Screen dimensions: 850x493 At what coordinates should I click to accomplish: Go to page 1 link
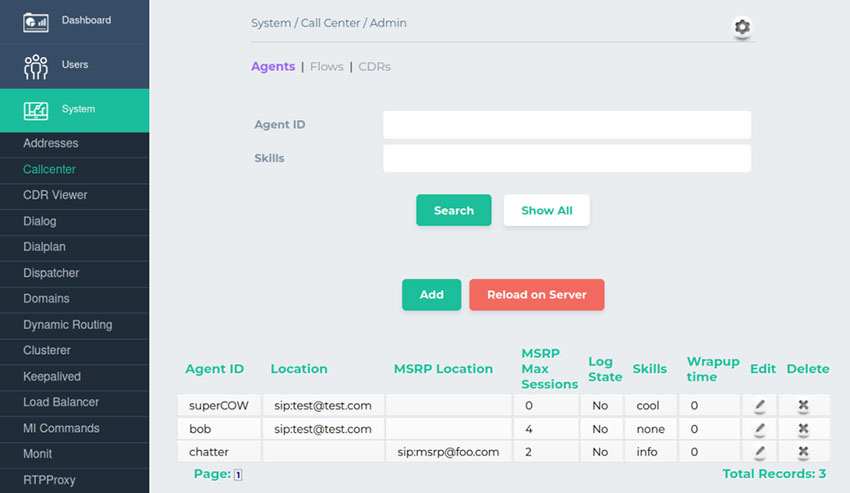(x=238, y=475)
